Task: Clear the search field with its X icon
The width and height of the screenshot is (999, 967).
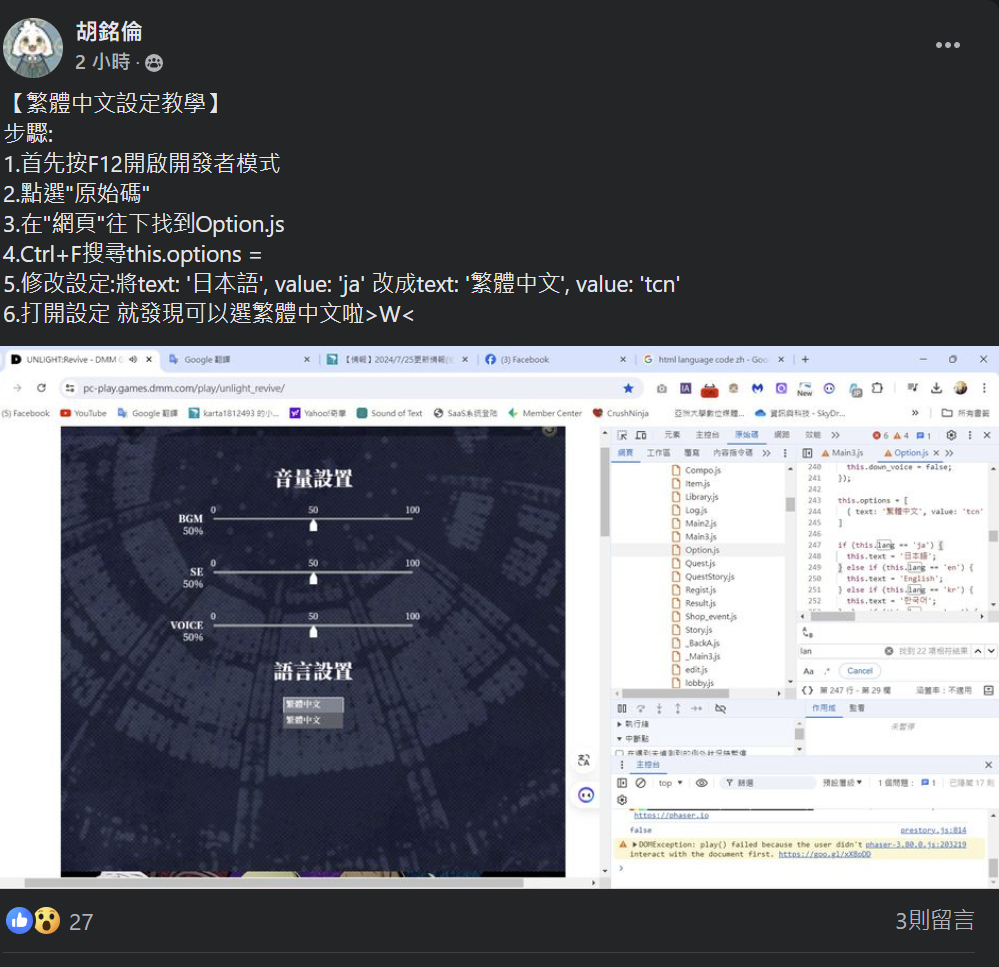Action: (x=889, y=651)
